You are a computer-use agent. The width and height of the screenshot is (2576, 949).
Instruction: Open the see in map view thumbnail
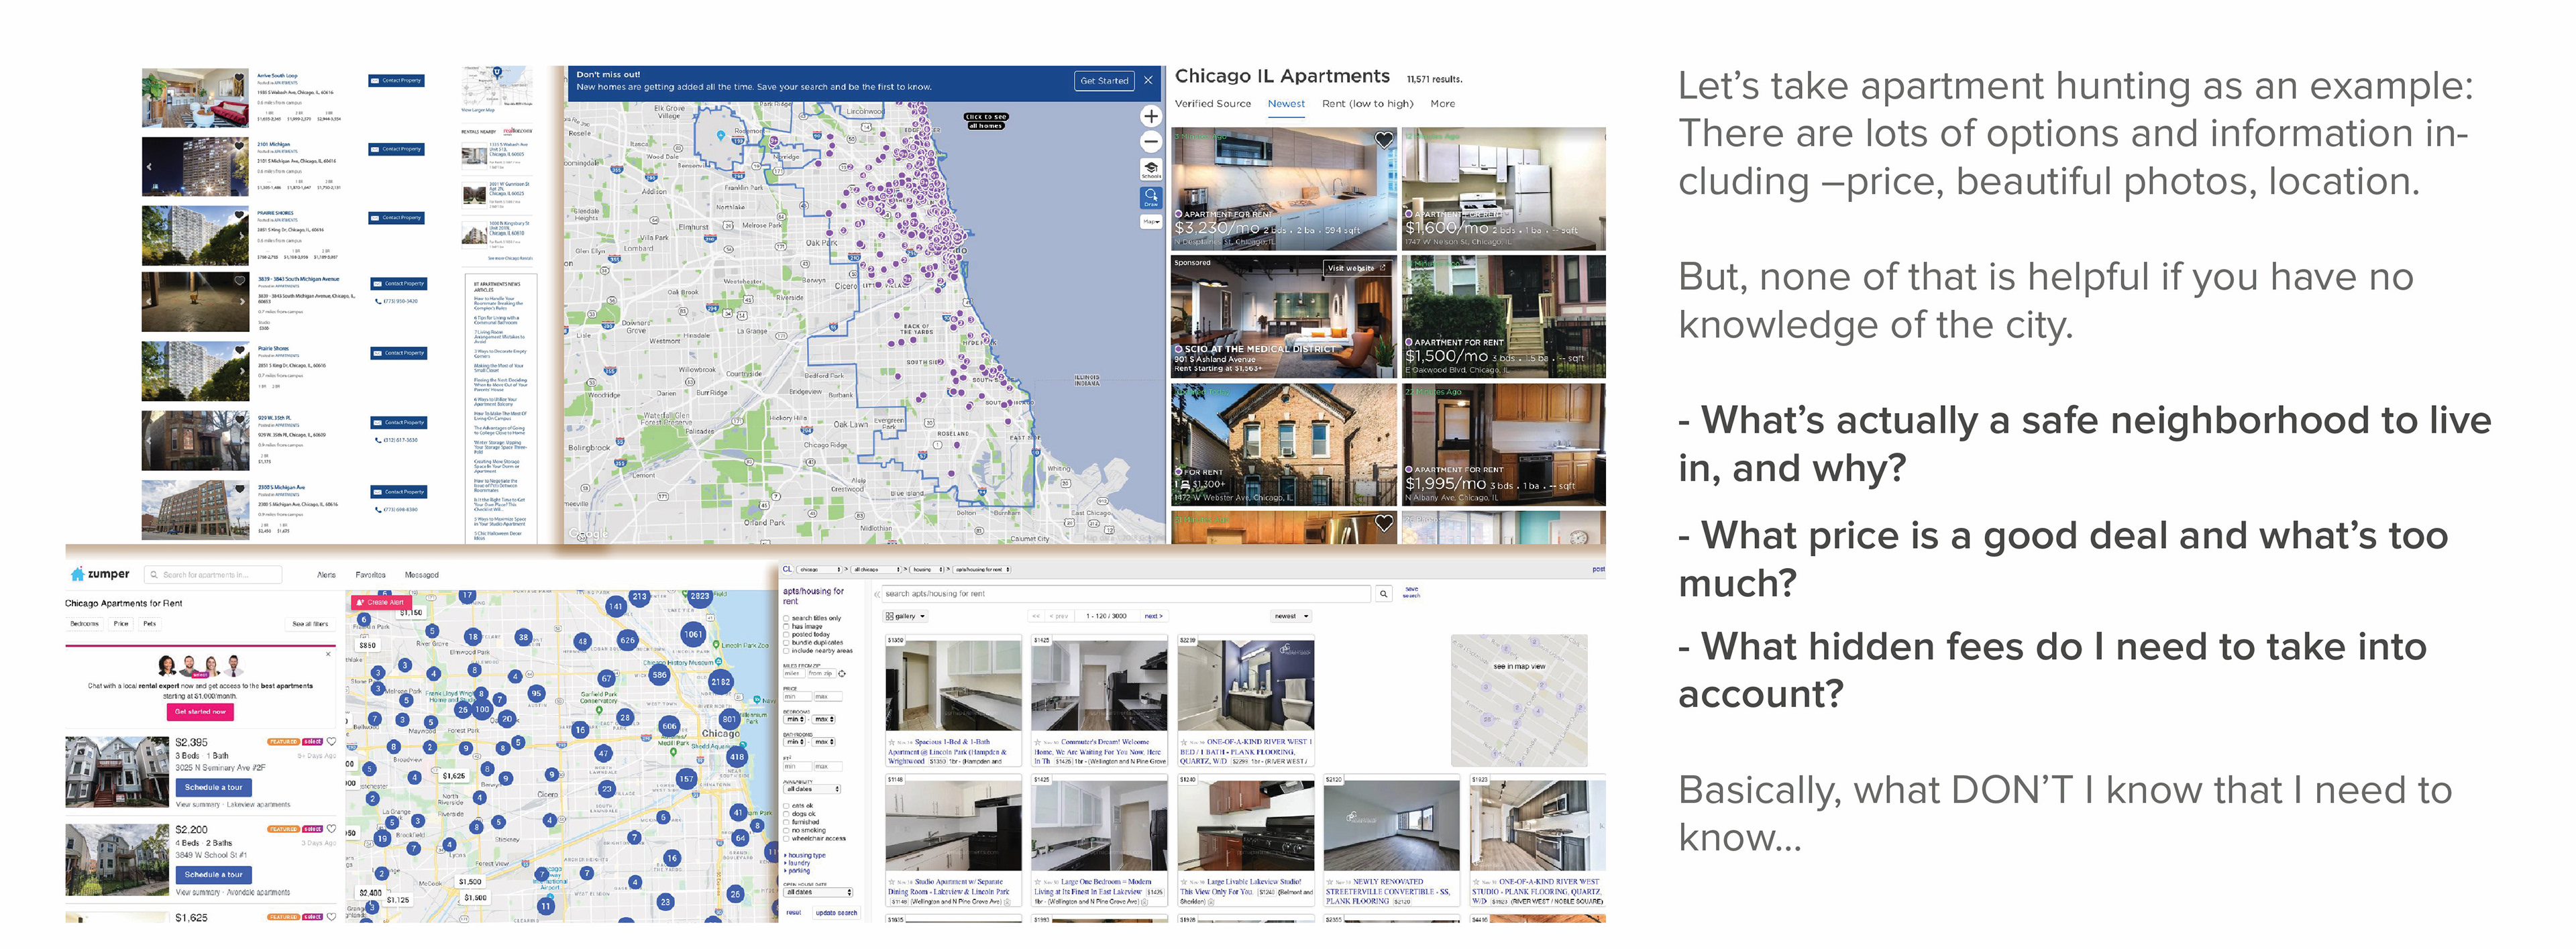[1519, 700]
